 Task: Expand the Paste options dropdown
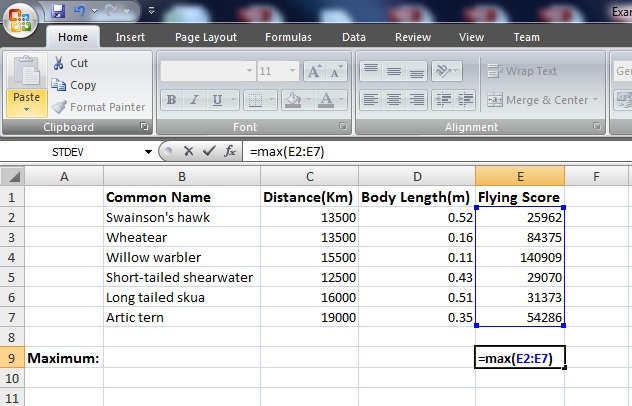[27, 103]
